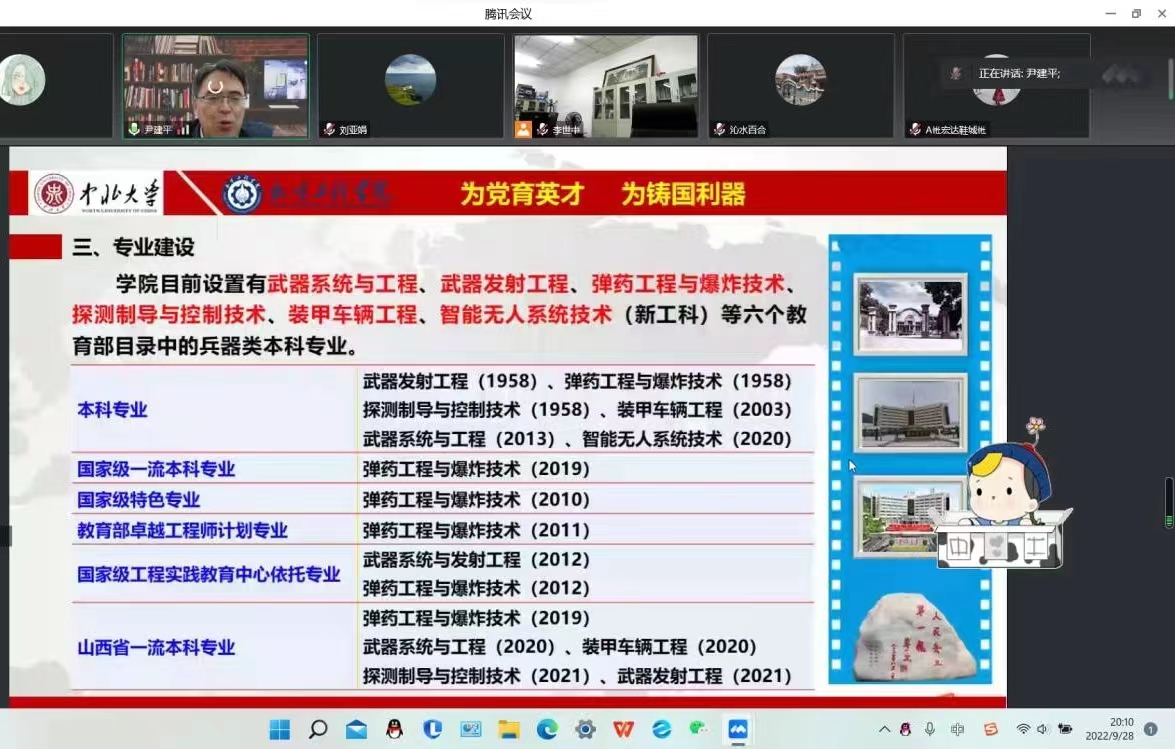Select participant 刘亚娟 video tile

click(410, 86)
